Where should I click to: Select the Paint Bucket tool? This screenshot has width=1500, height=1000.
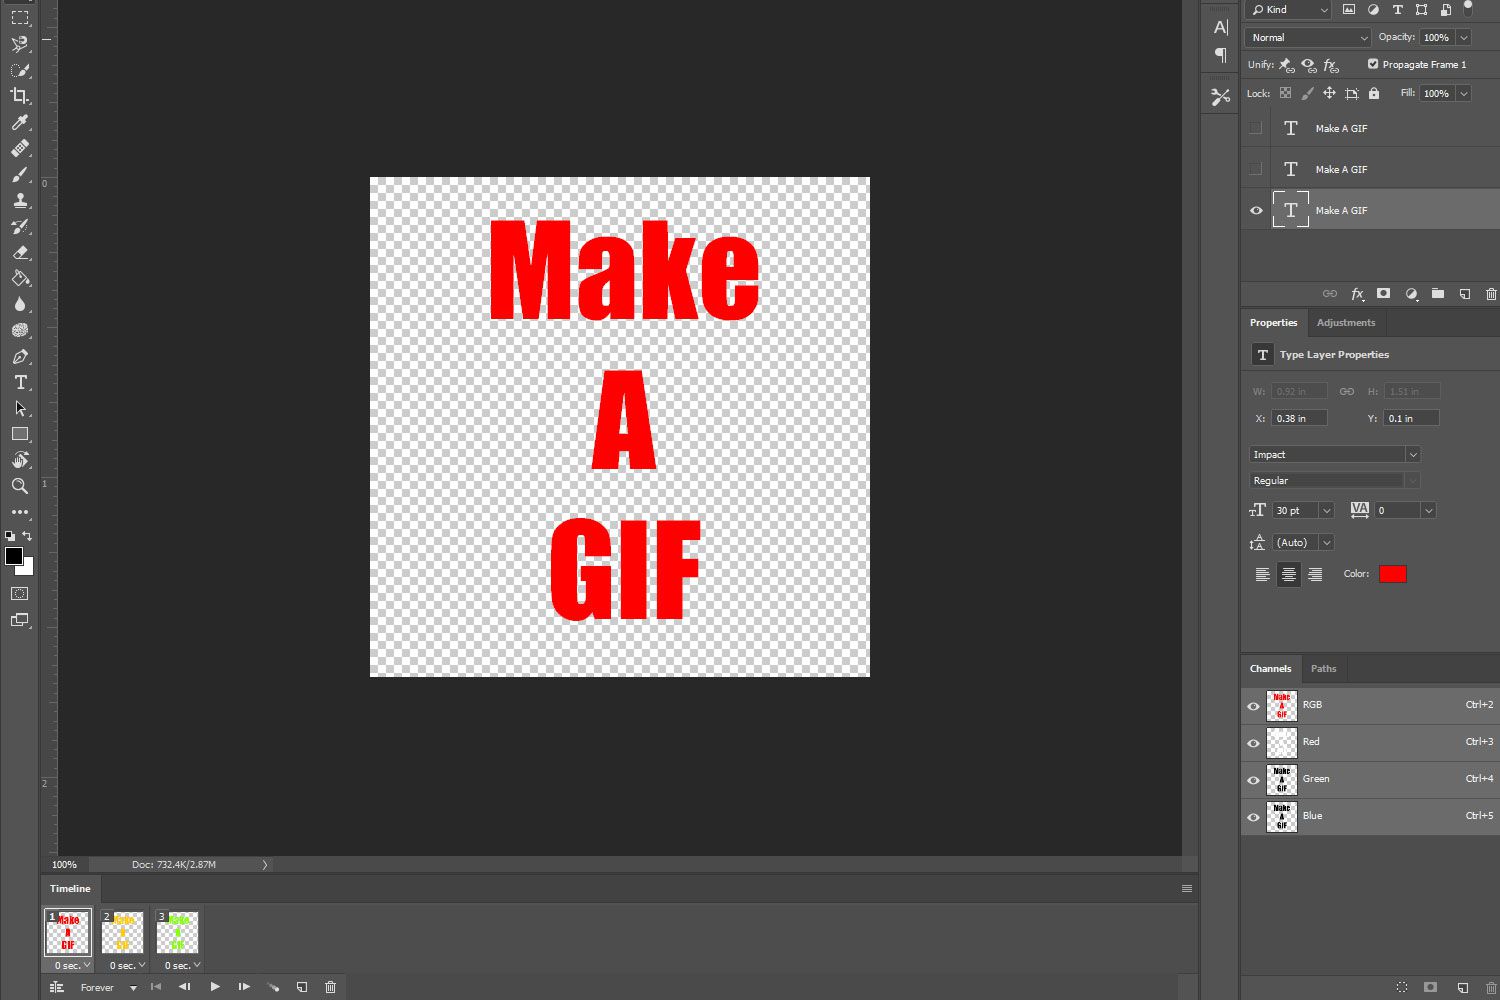pyautogui.click(x=20, y=278)
